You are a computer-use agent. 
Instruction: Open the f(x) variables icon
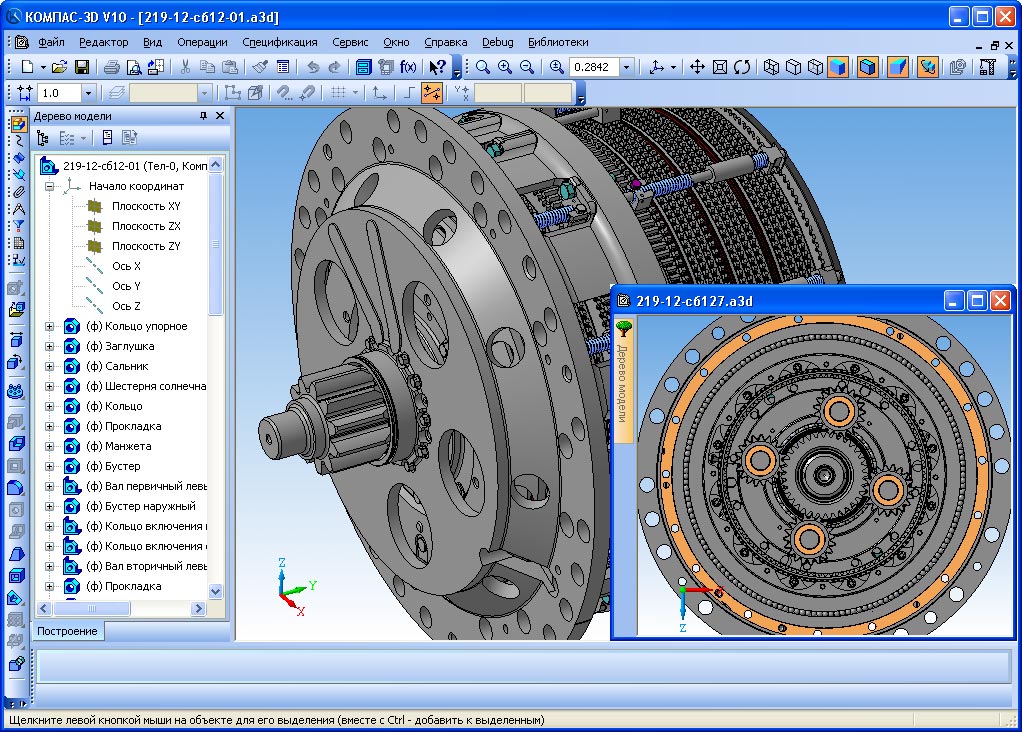[408, 67]
